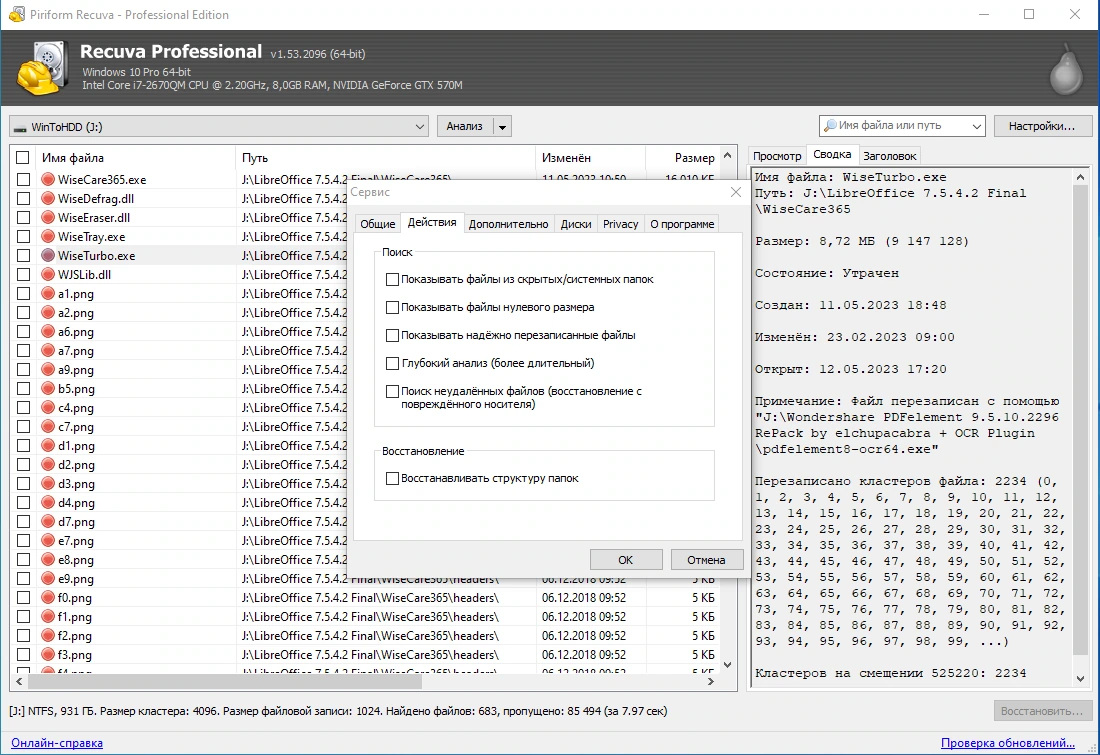Open the WinToHDD (J:) drive dropdown
This screenshot has height=755, width=1100.
tap(420, 127)
